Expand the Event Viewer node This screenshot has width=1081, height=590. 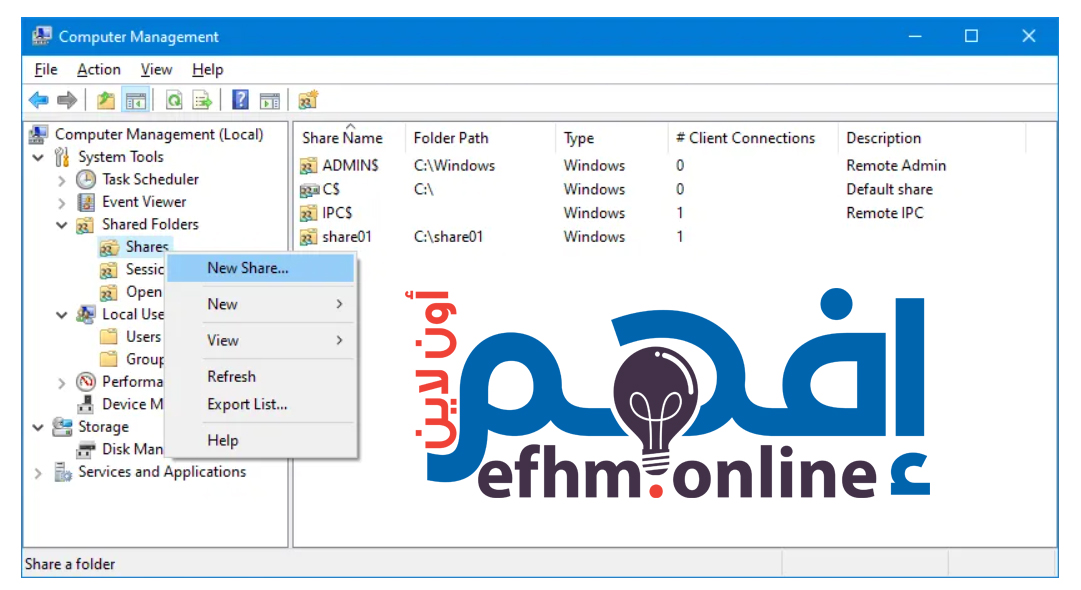coord(61,203)
